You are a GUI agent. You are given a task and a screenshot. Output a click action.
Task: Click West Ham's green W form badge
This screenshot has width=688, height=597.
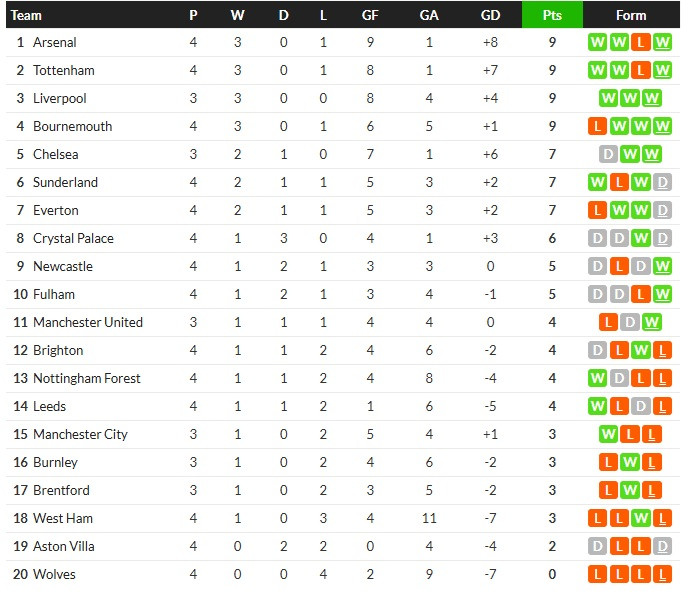click(x=641, y=518)
